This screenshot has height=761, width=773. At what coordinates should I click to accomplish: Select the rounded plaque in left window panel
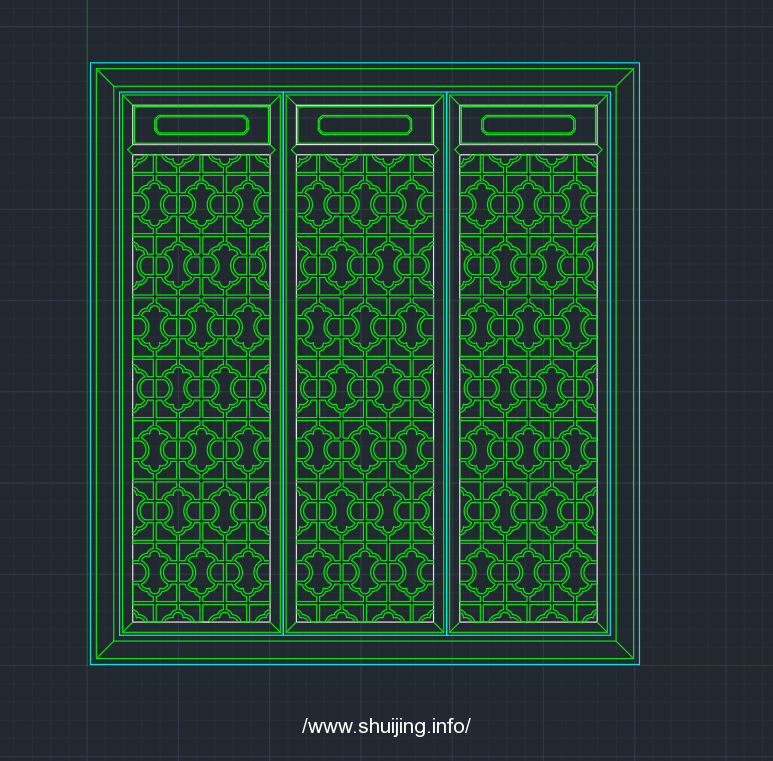point(201,125)
